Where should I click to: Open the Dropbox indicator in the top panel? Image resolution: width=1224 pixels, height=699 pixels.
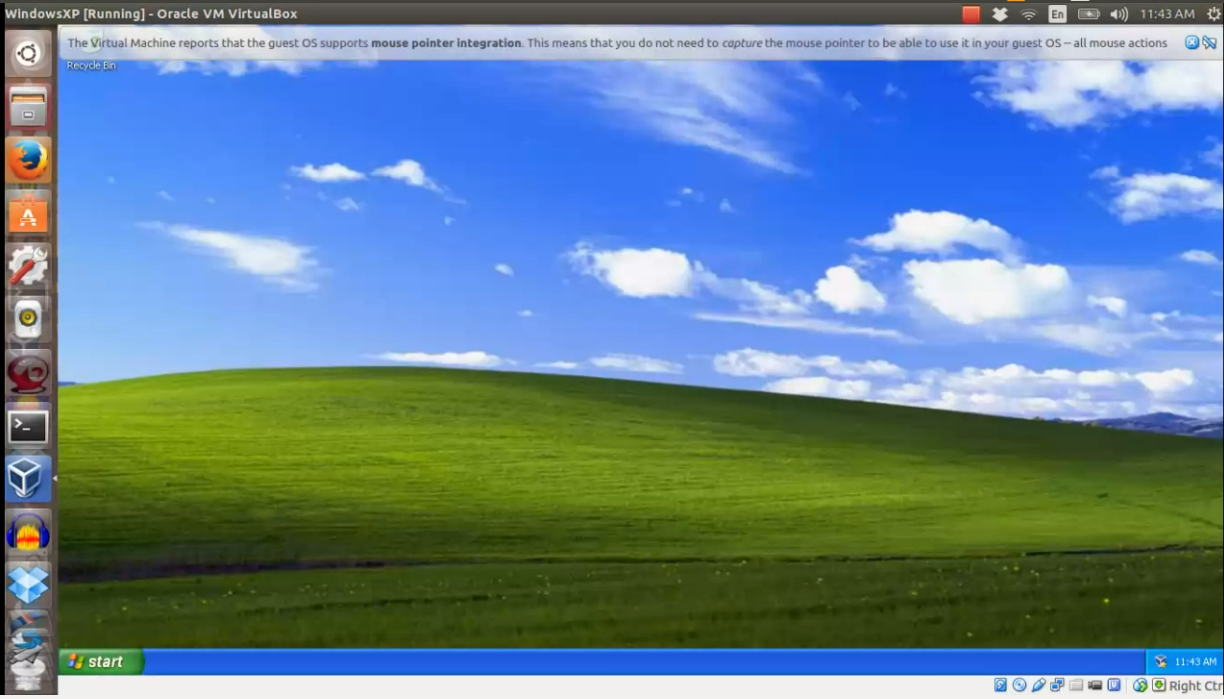click(x=1000, y=14)
